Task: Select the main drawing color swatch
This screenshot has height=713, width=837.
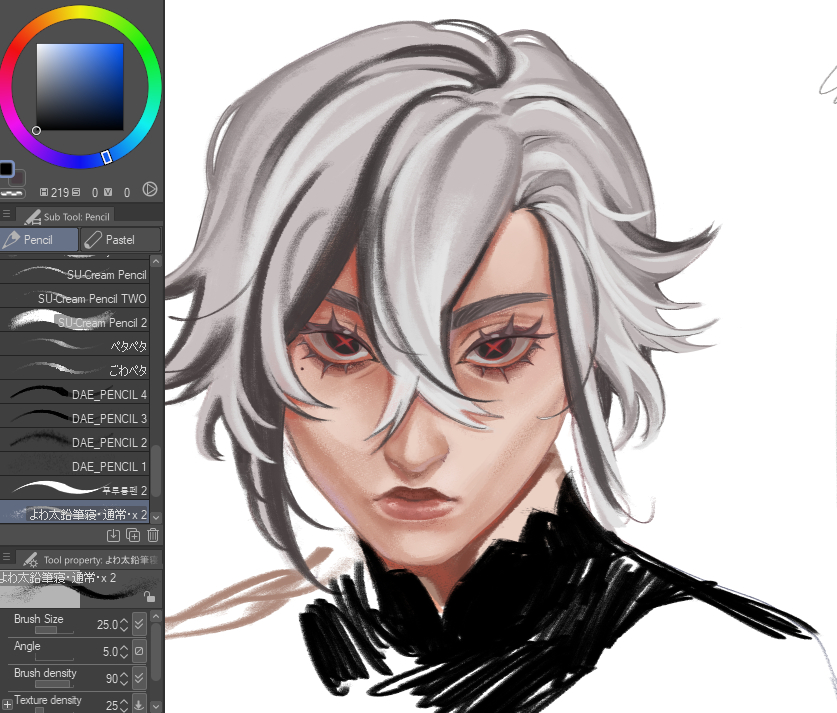Action: 7,169
